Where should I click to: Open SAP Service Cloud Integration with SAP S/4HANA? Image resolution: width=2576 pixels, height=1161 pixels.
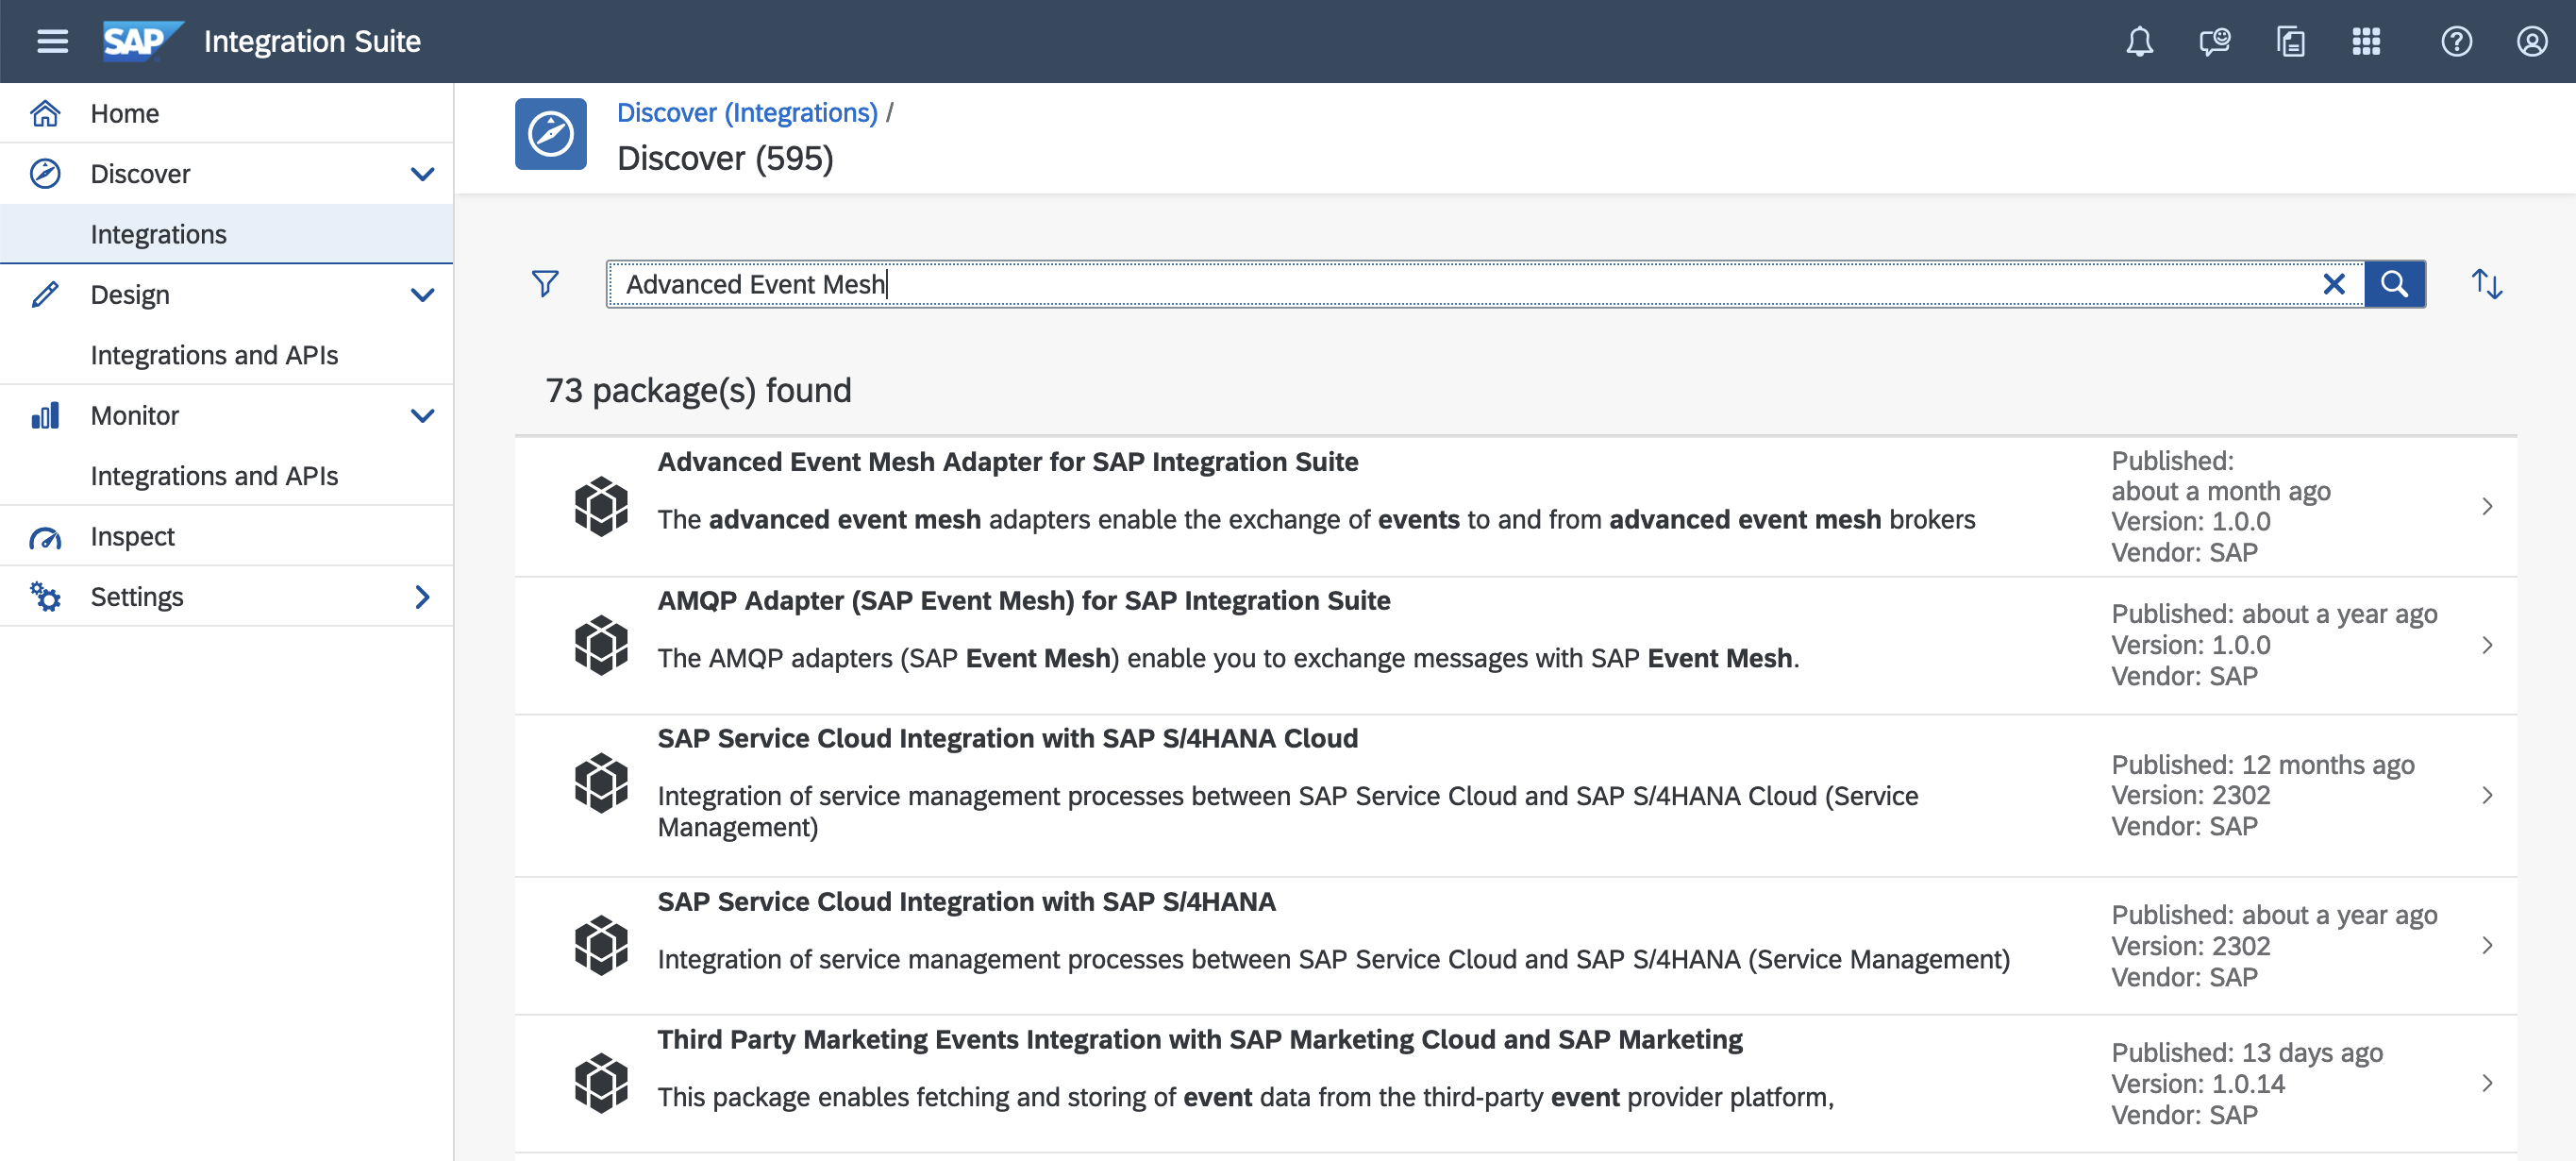pyautogui.click(x=966, y=902)
